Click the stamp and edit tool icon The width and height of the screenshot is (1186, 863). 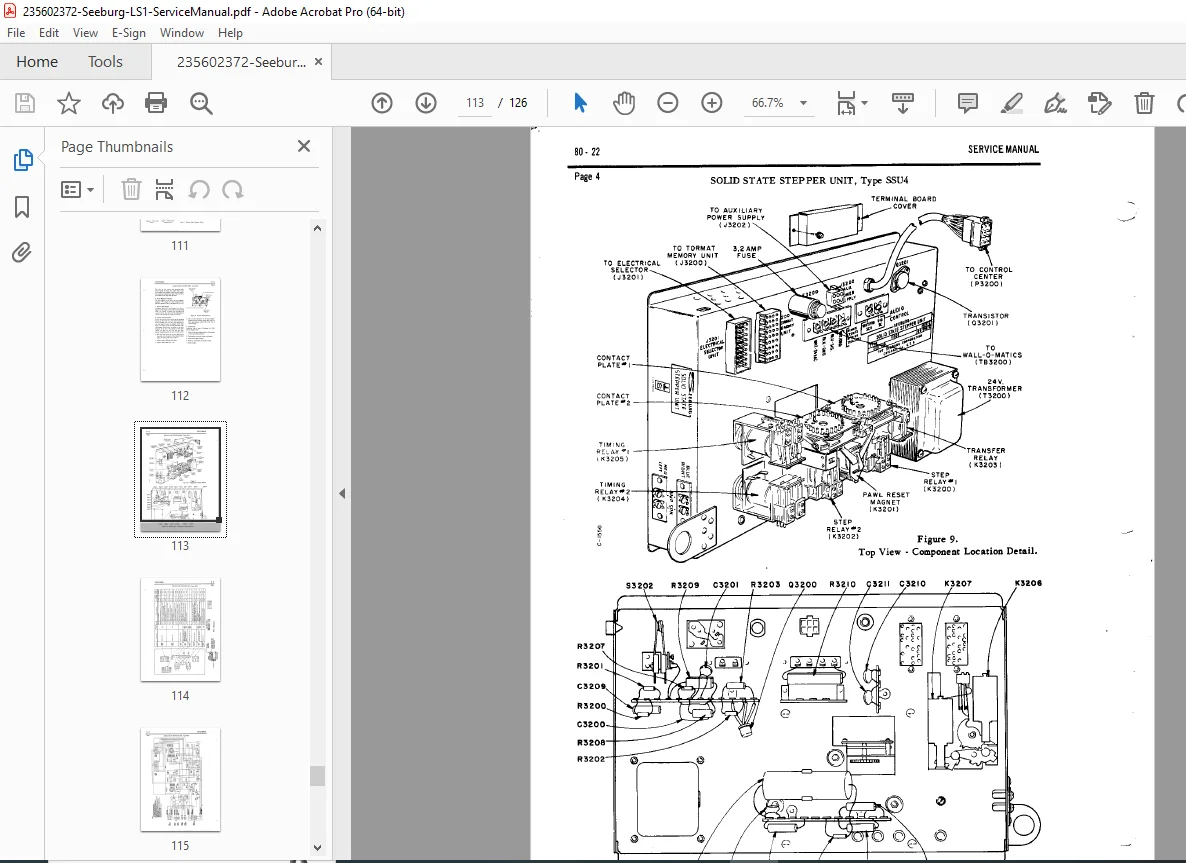coord(1099,103)
